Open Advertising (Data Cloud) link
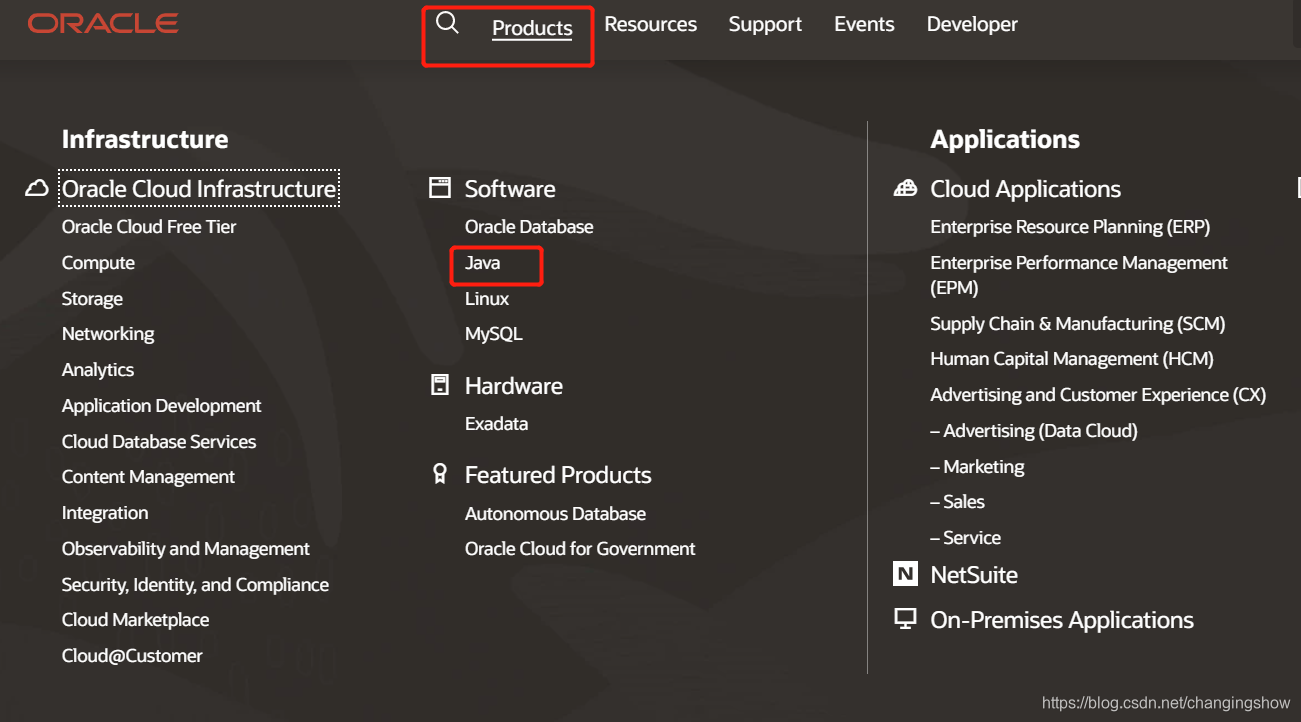Screen dimensions: 1301x722 [x=1034, y=431]
